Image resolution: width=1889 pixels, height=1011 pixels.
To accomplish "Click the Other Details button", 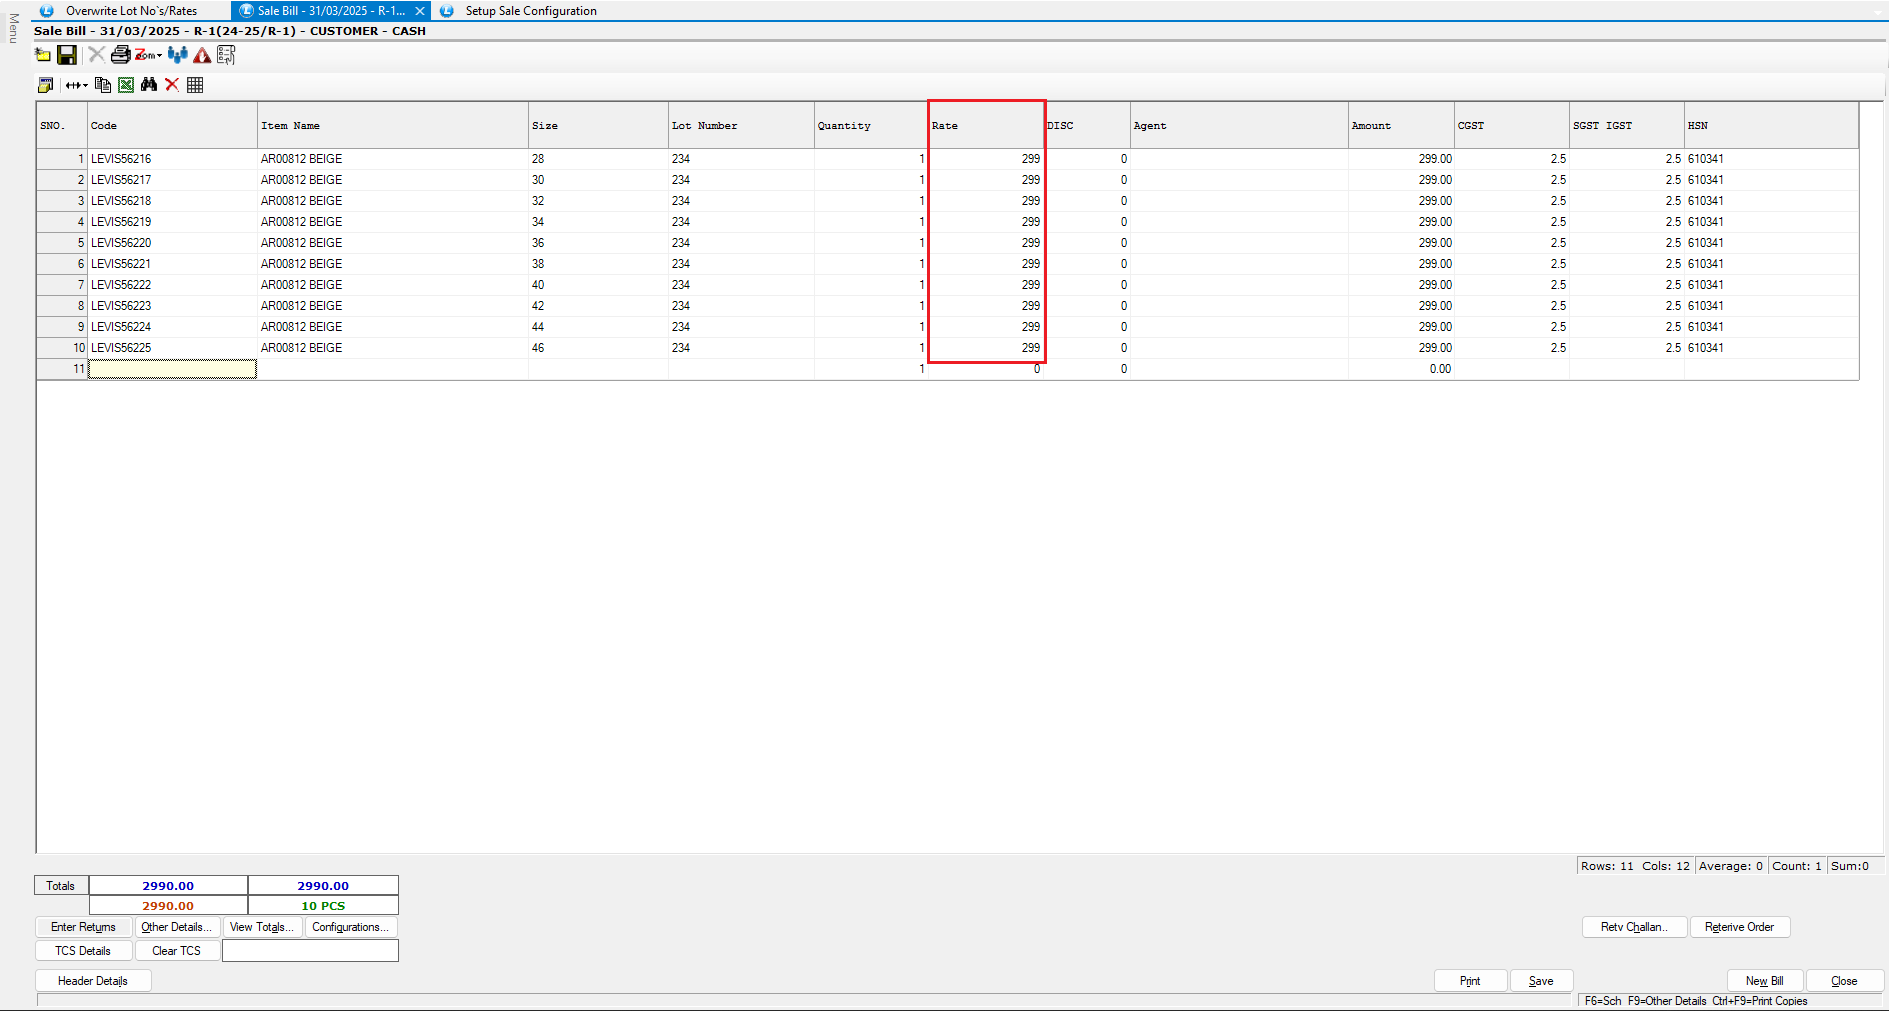I will [x=176, y=927].
